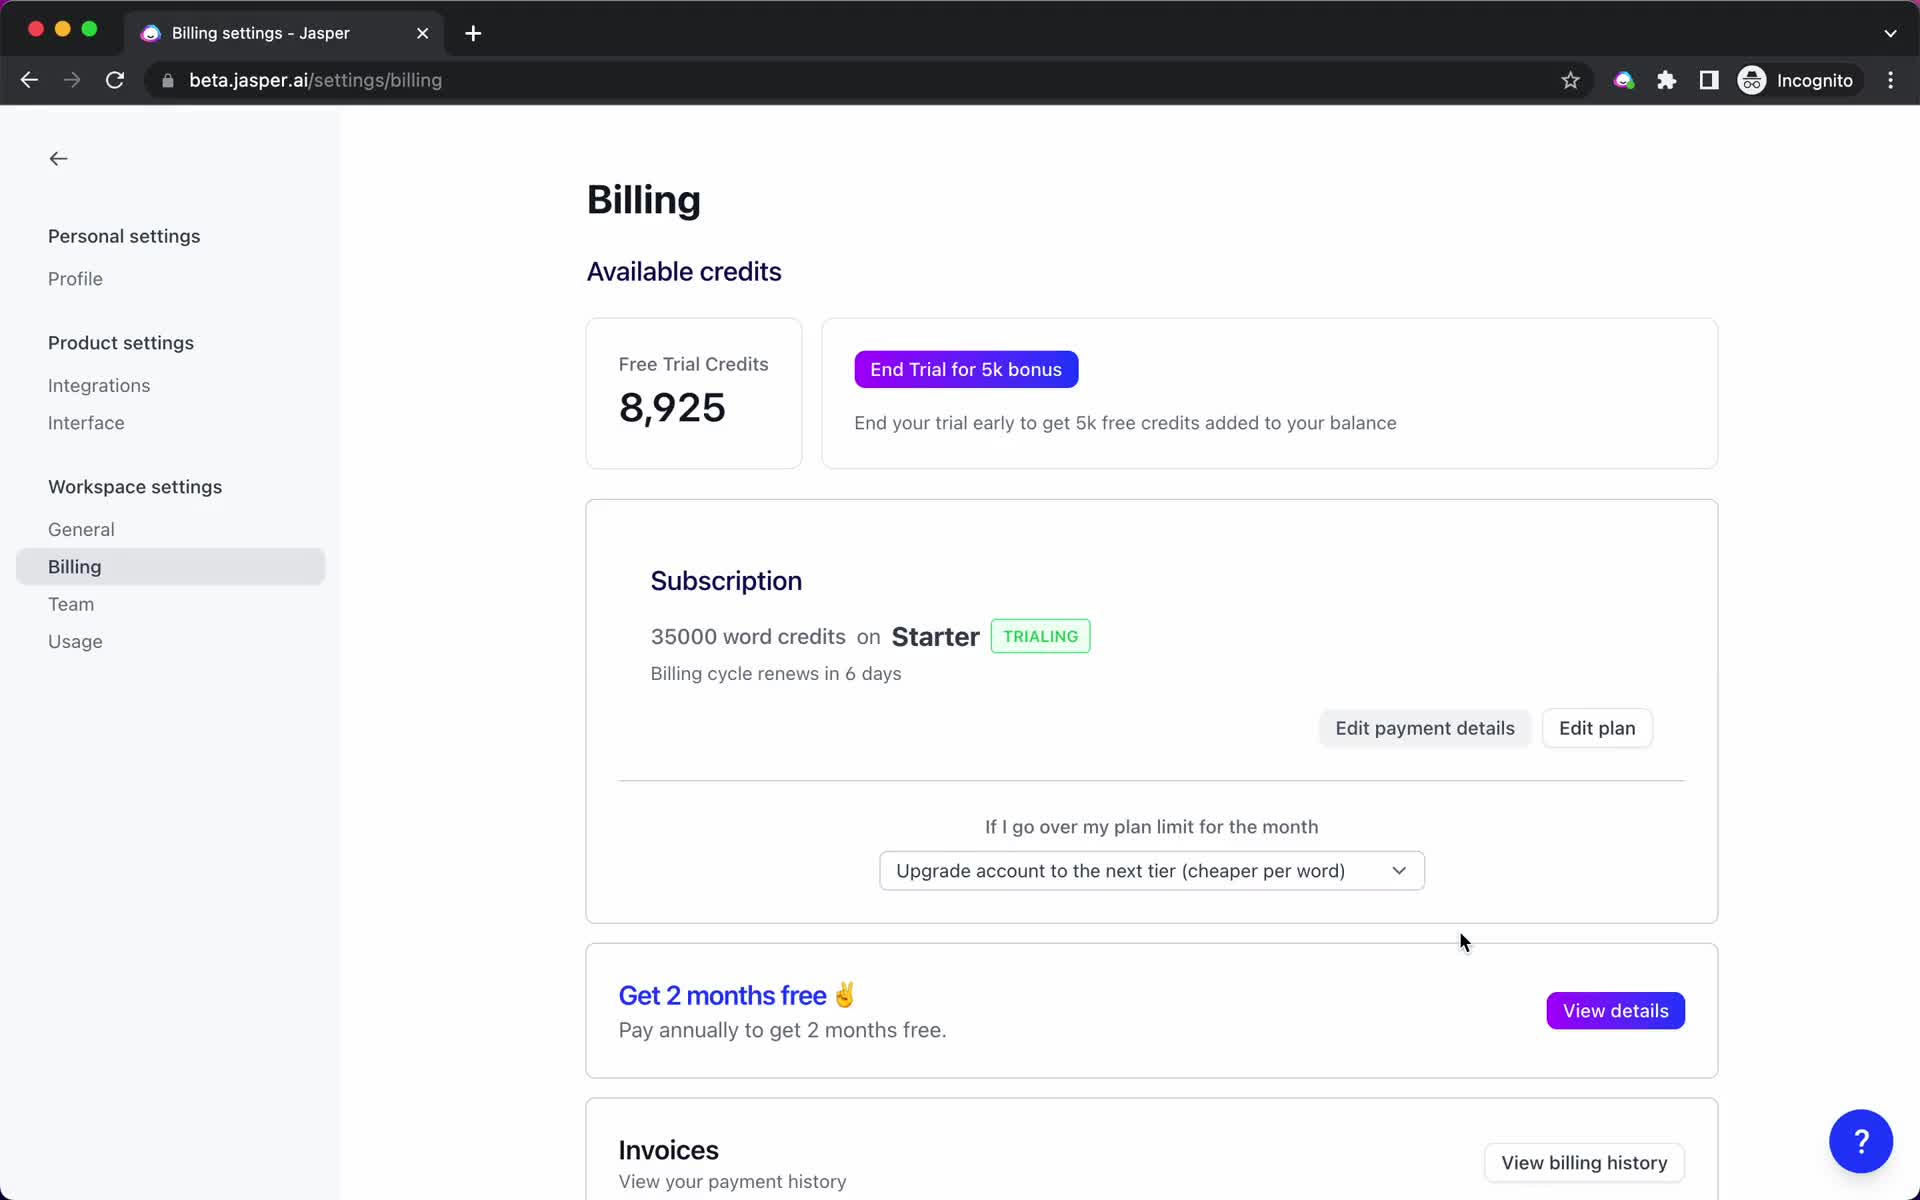Click the back navigation arrow icon
This screenshot has width=1920, height=1200.
point(58,156)
